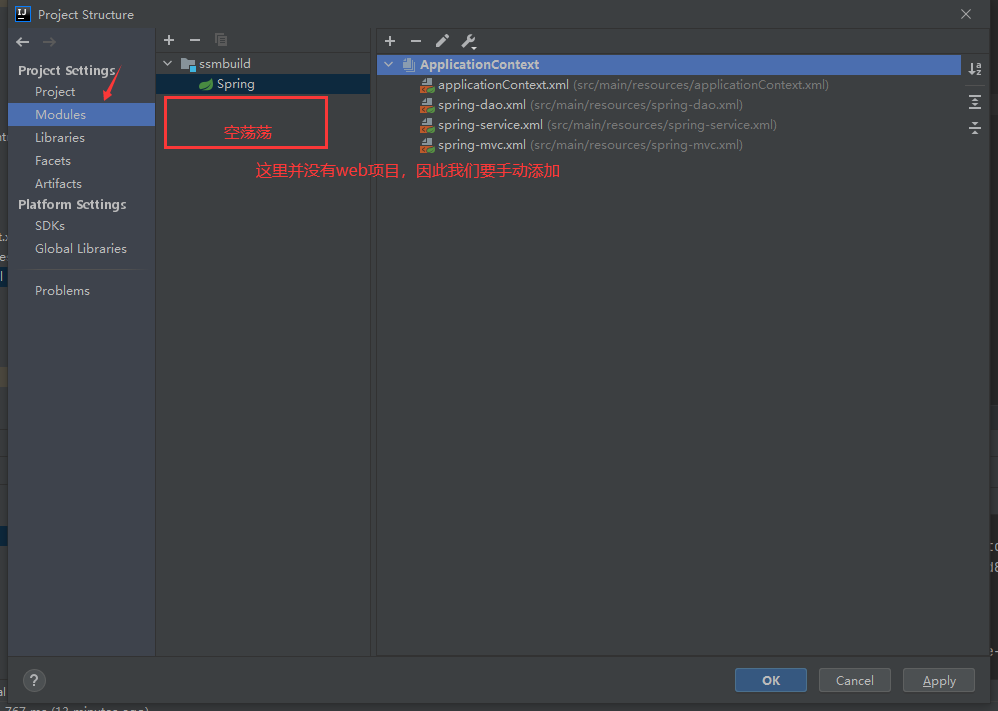Open the wrench settings icon
This screenshot has width=998, height=711.
[469, 41]
